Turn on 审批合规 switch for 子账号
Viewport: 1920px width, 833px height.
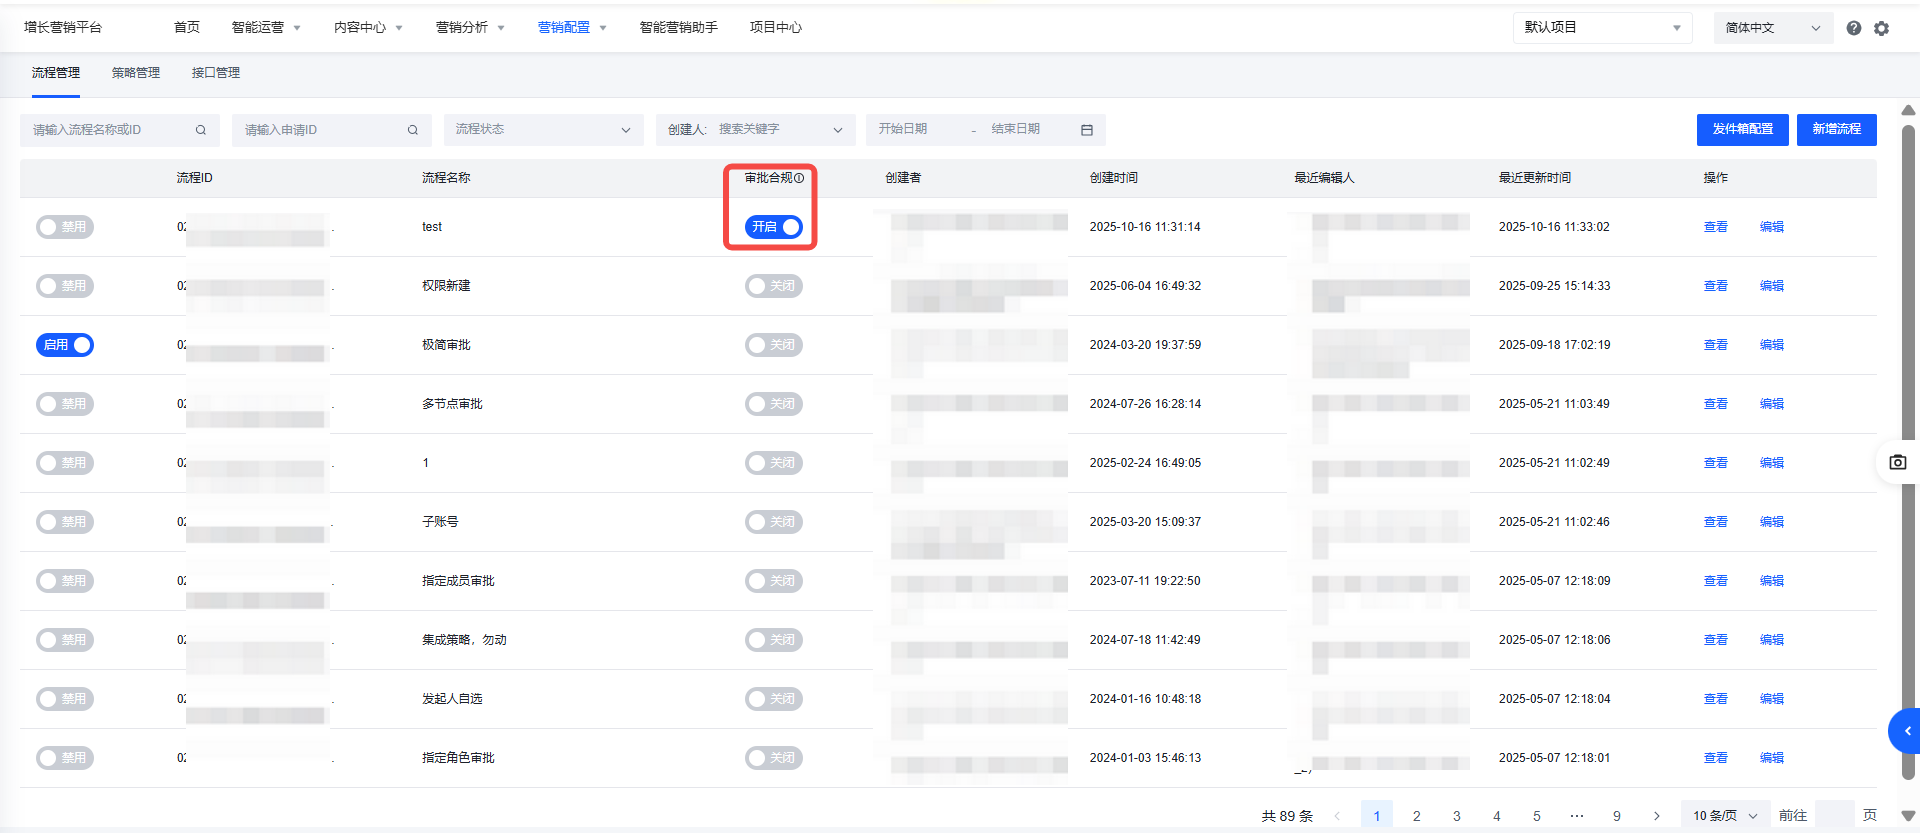774,522
